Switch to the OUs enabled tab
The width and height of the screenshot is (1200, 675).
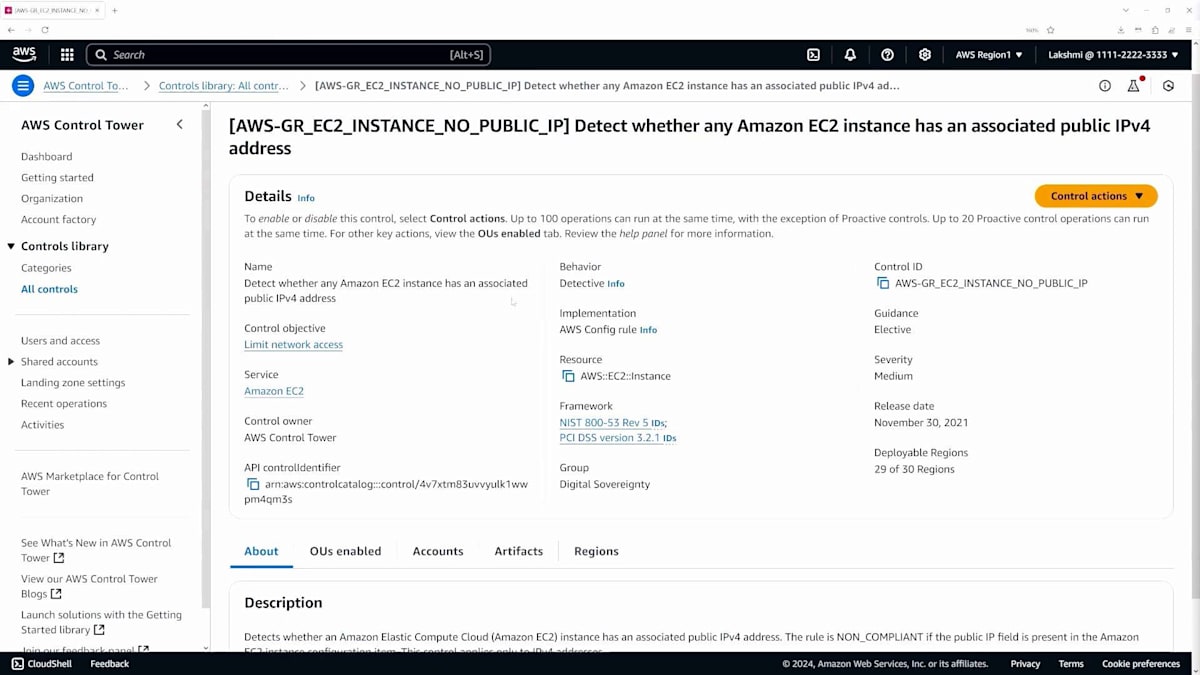click(345, 551)
